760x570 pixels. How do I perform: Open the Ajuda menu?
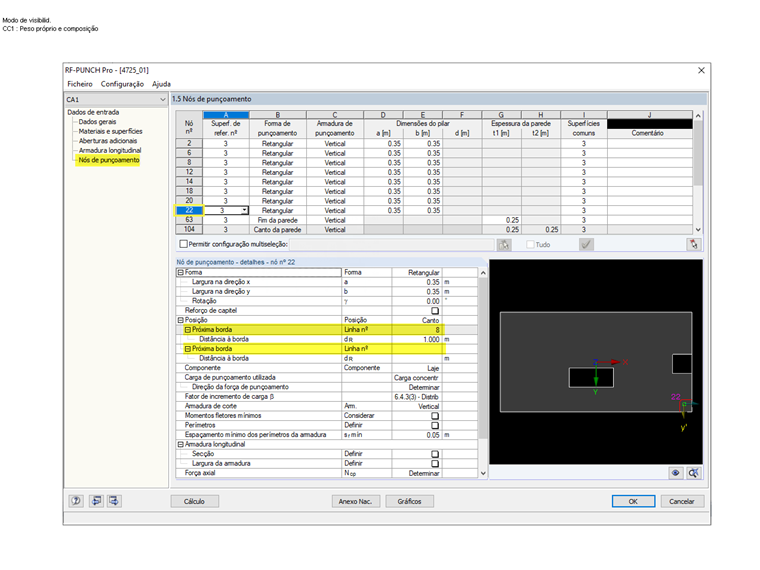(x=161, y=84)
